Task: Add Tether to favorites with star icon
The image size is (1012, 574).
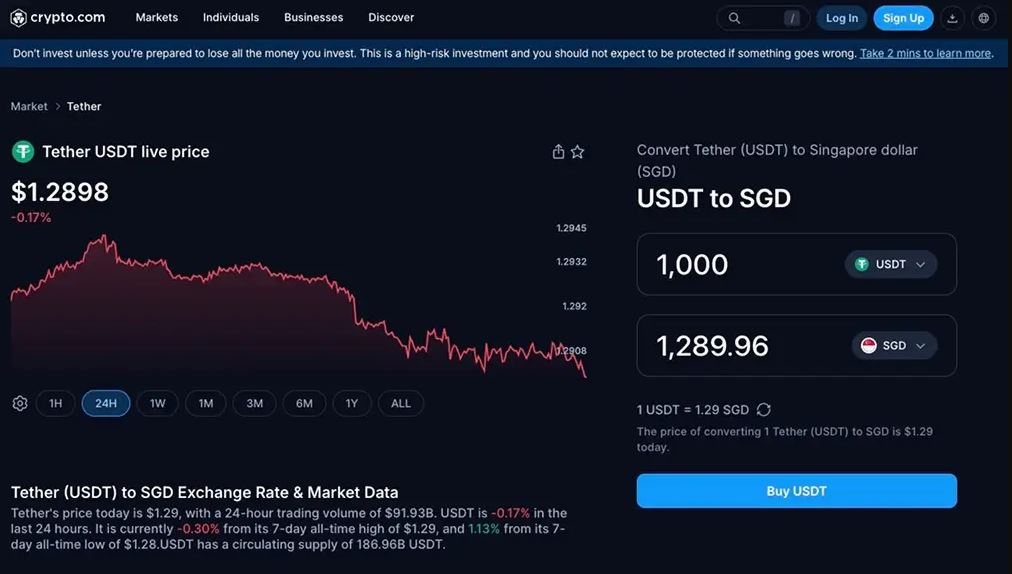Action: pyautogui.click(x=578, y=152)
